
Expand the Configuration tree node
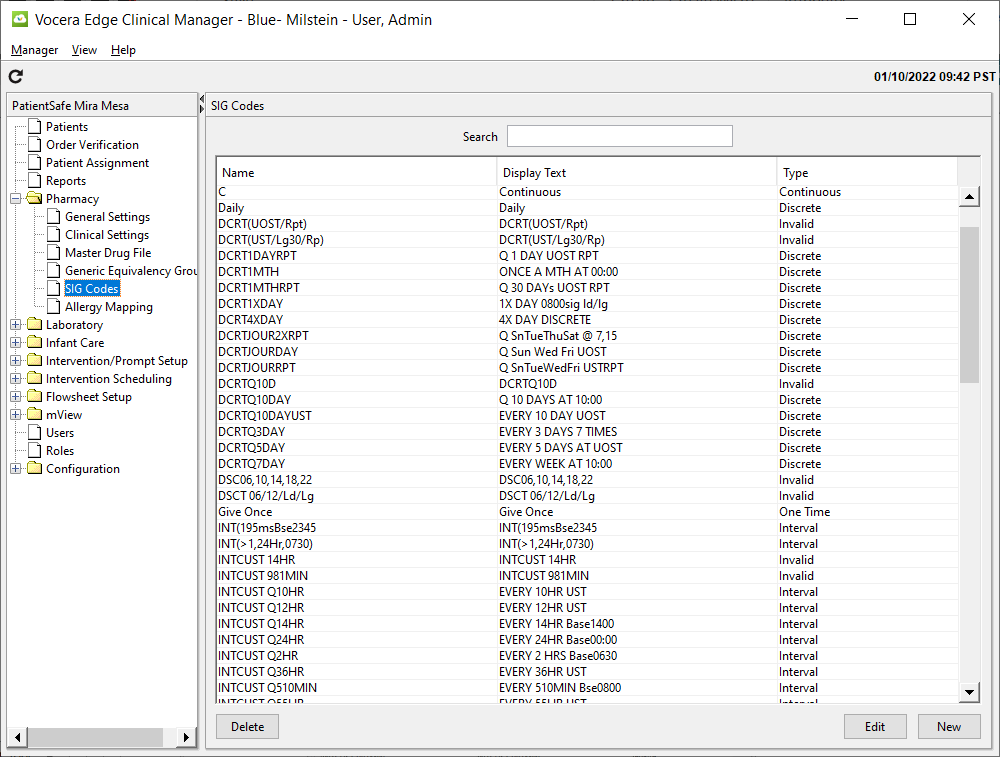[16, 469]
